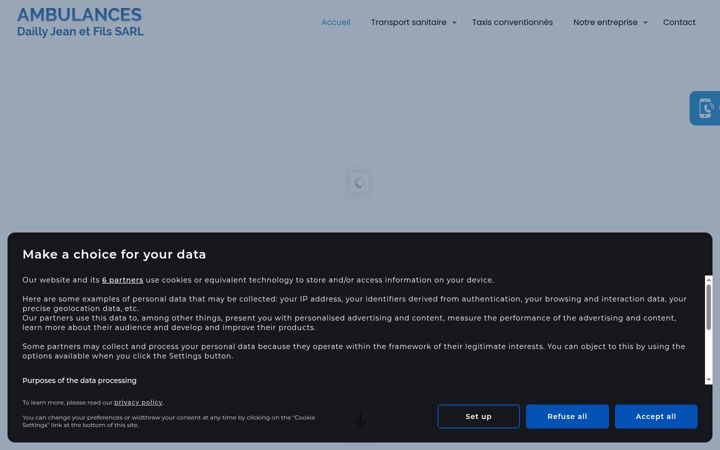Viewport: 720px width, 450px height.
Task: Click the scrollbar up arrow in cookie dialog
Action: pos(709,279)
